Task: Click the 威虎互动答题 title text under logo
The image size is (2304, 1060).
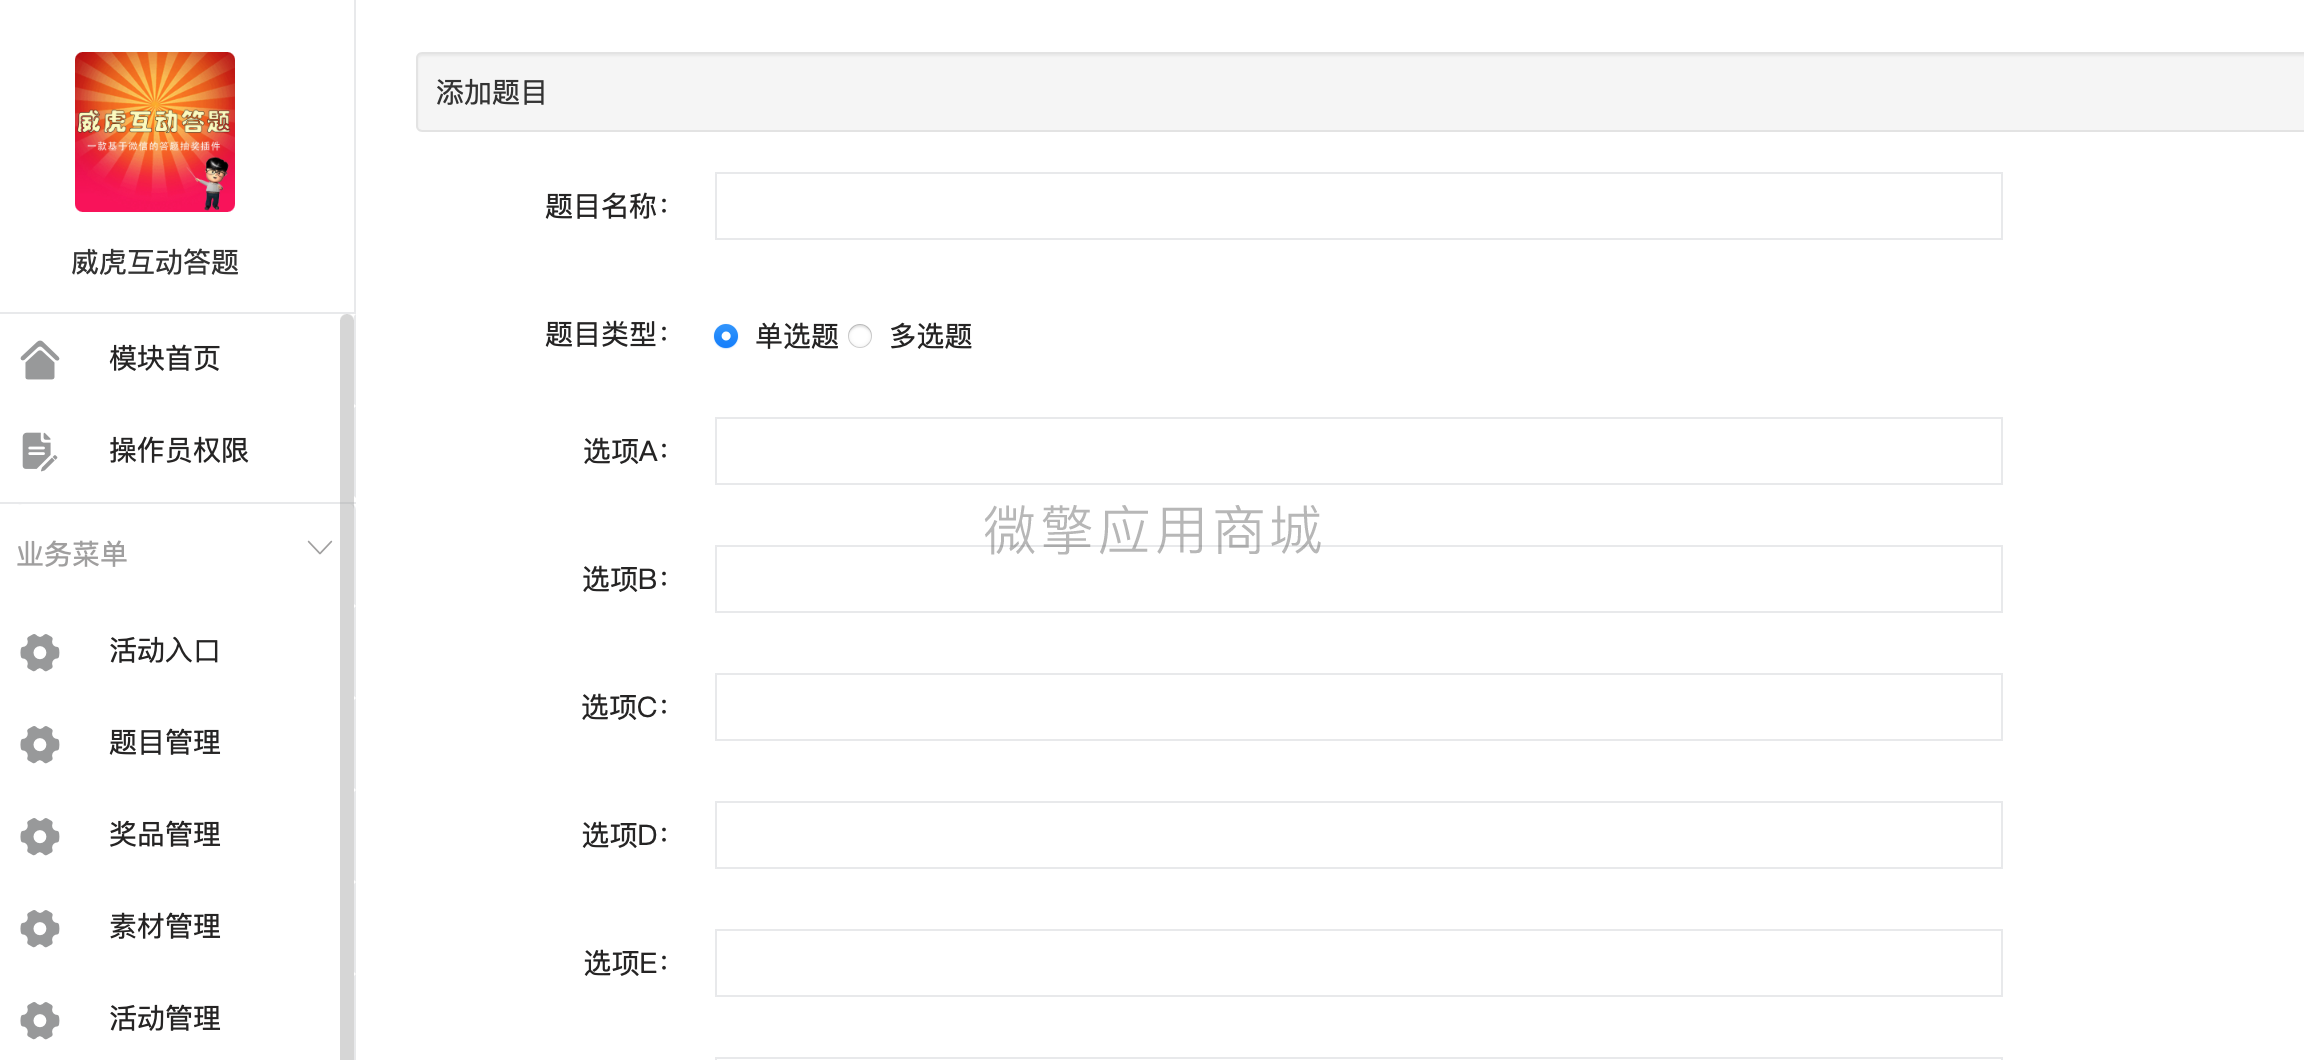Action: tap(155, 262)
